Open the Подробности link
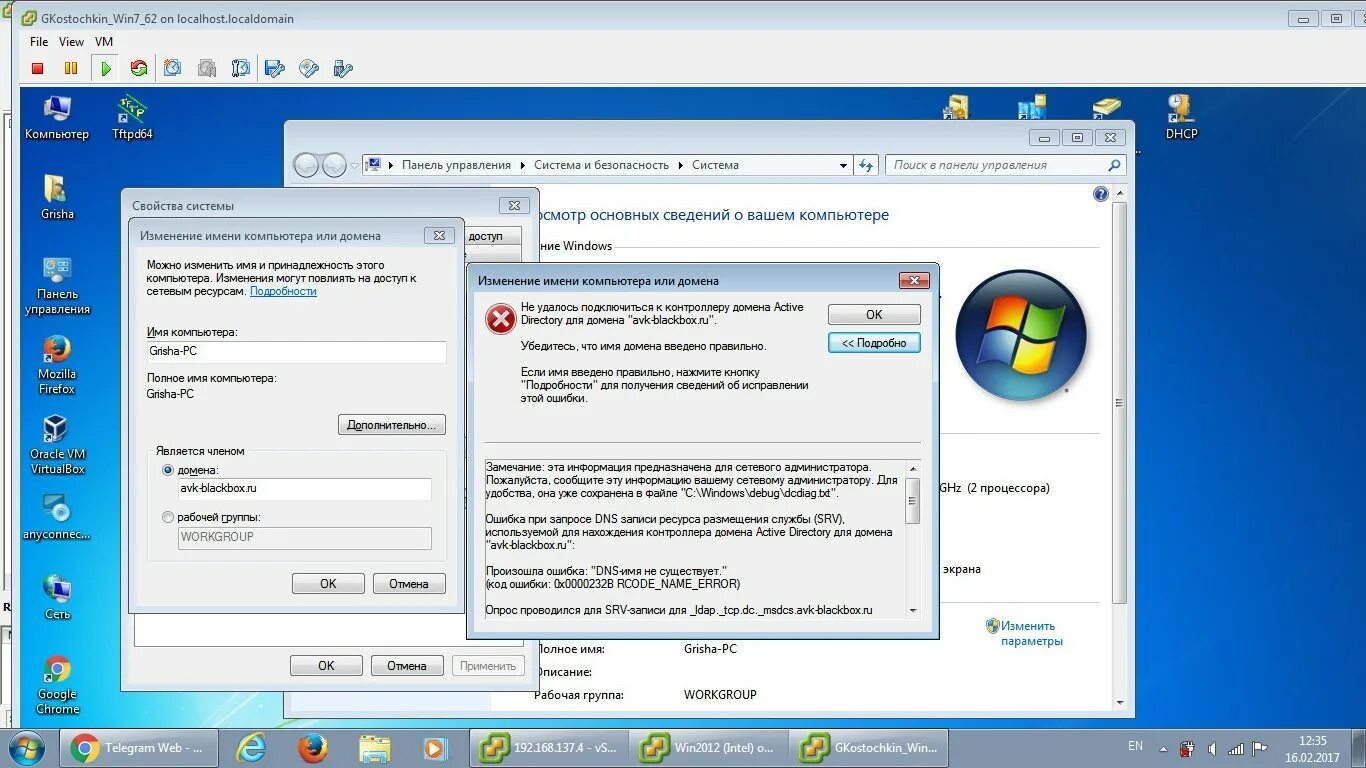 (283, 291)
